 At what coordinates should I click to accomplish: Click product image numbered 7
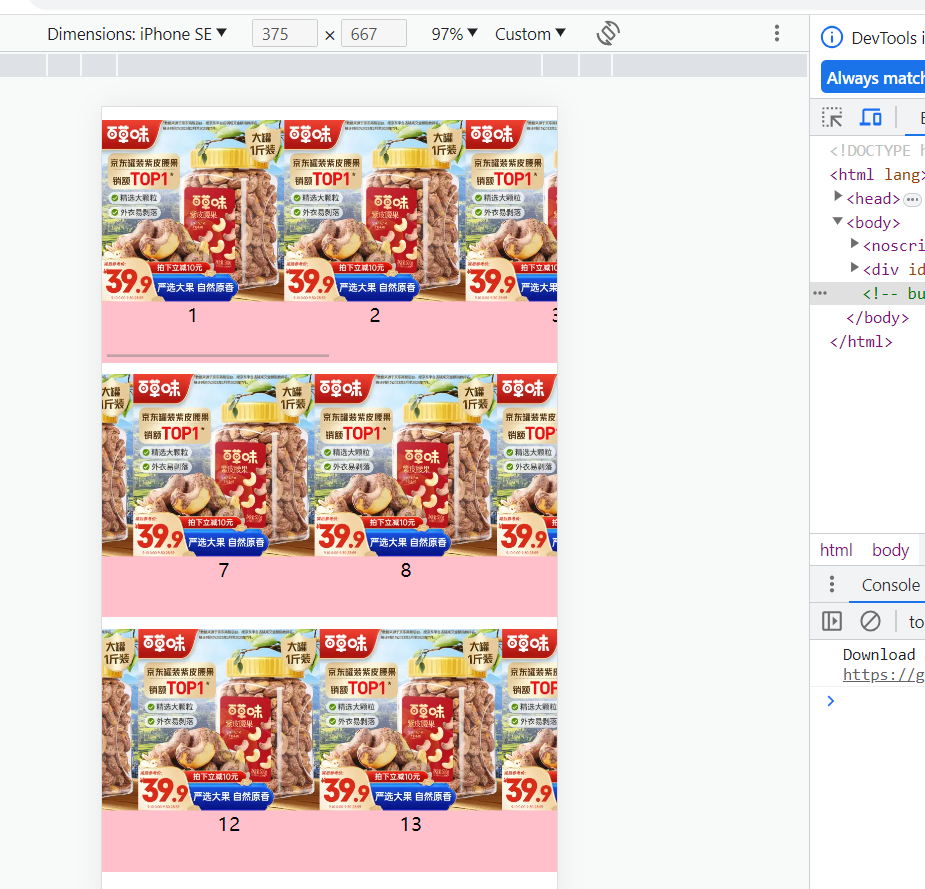(224, 465)
